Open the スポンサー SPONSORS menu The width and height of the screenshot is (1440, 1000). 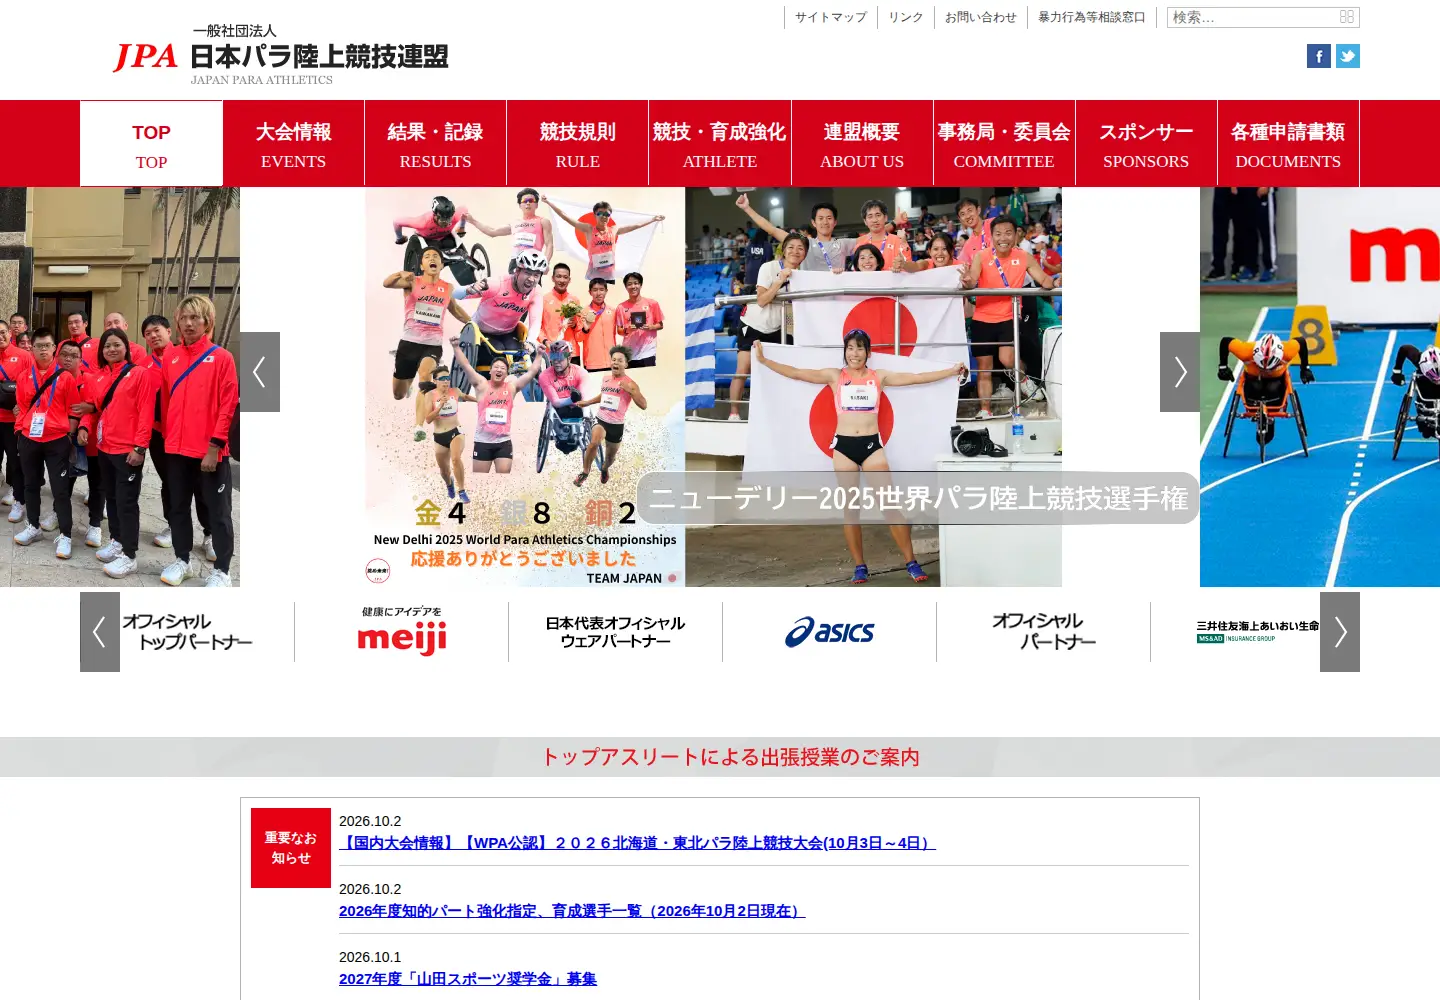(1146, 144)
